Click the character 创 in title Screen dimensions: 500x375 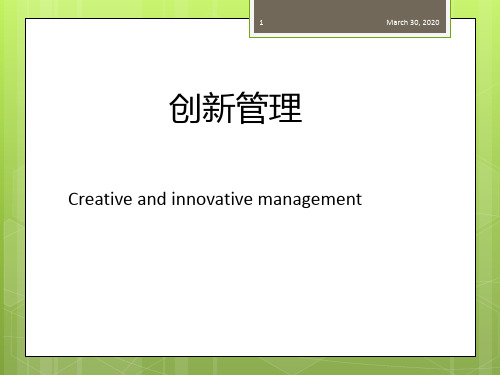point(185,108)
